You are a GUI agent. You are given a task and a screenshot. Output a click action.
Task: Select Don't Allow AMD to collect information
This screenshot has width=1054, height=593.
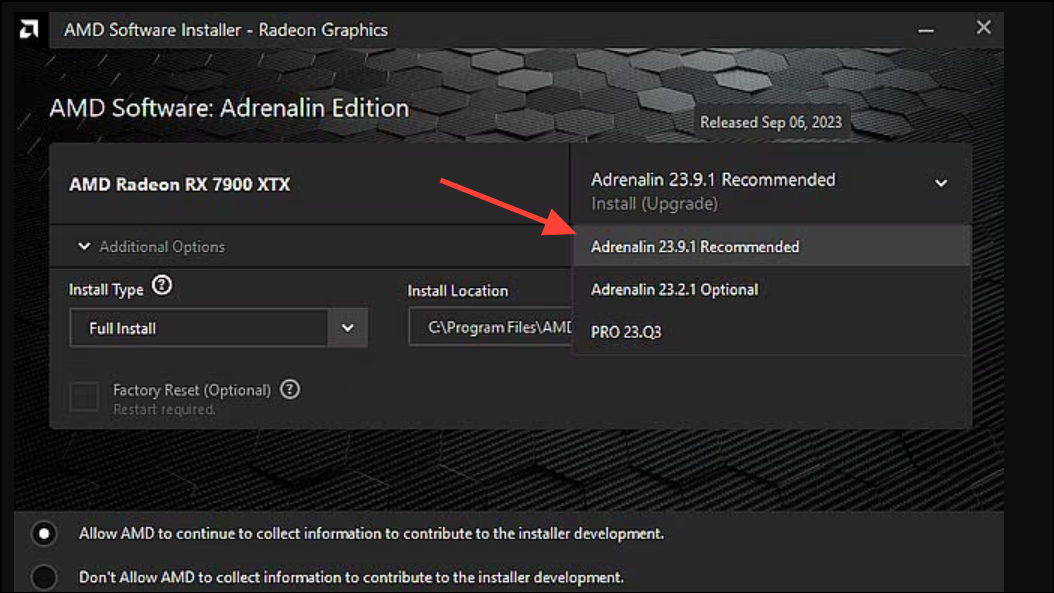pyautogui.click(x=44, y=577)
